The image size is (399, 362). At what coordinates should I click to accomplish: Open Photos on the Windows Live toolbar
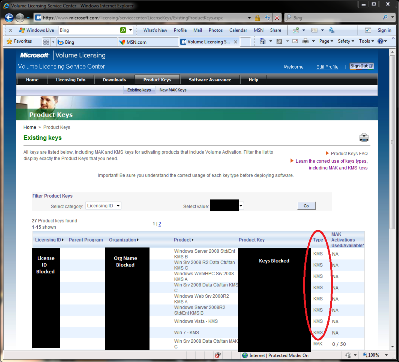click(x=215, y=30)
